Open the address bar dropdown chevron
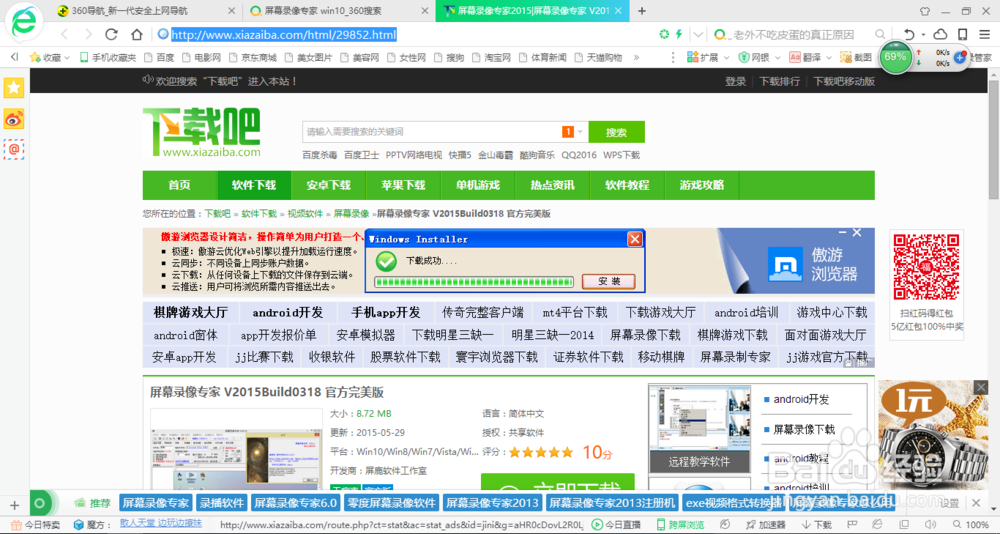The image size is (1000, 534). [x=699, y=34]
